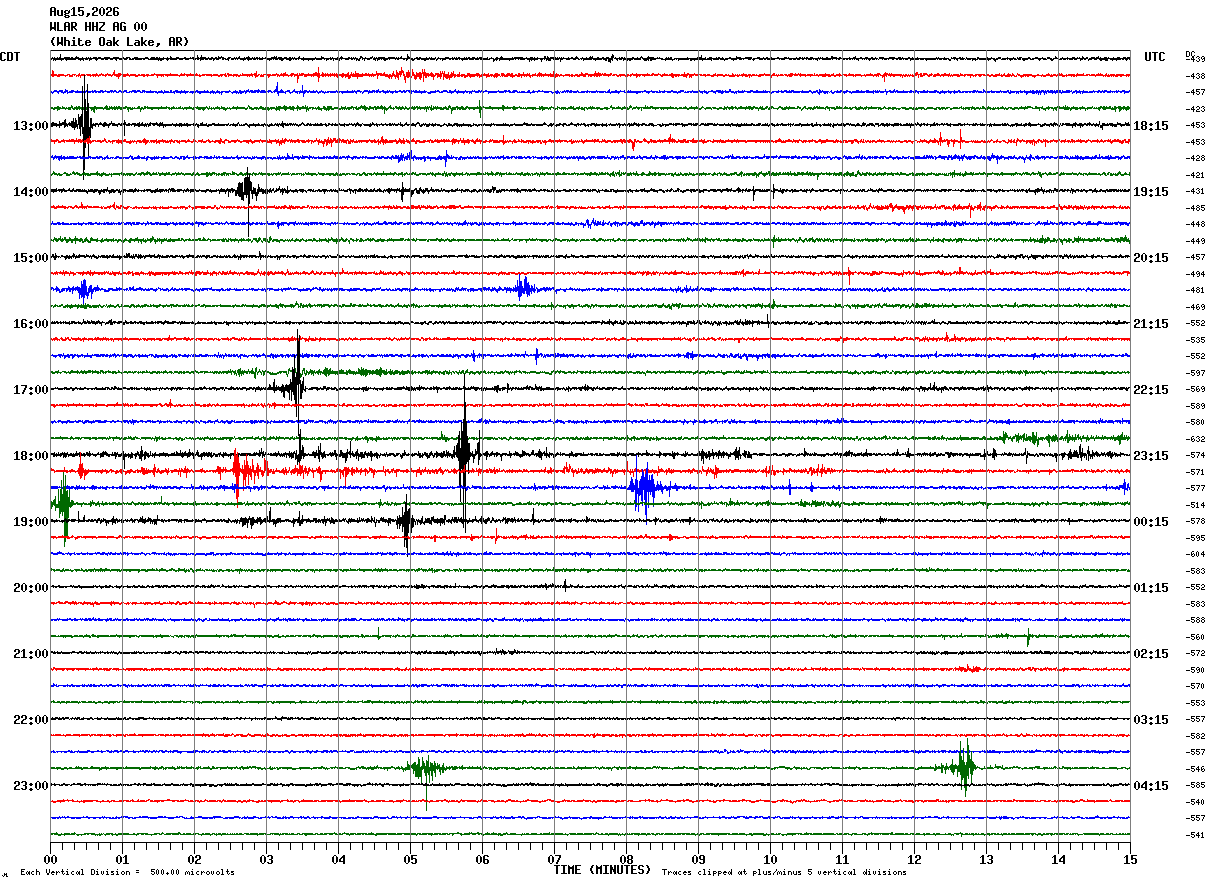This screenshot has width=1210, height=886.
Task: Click the CDT timezone label
Action: (10, 57)
